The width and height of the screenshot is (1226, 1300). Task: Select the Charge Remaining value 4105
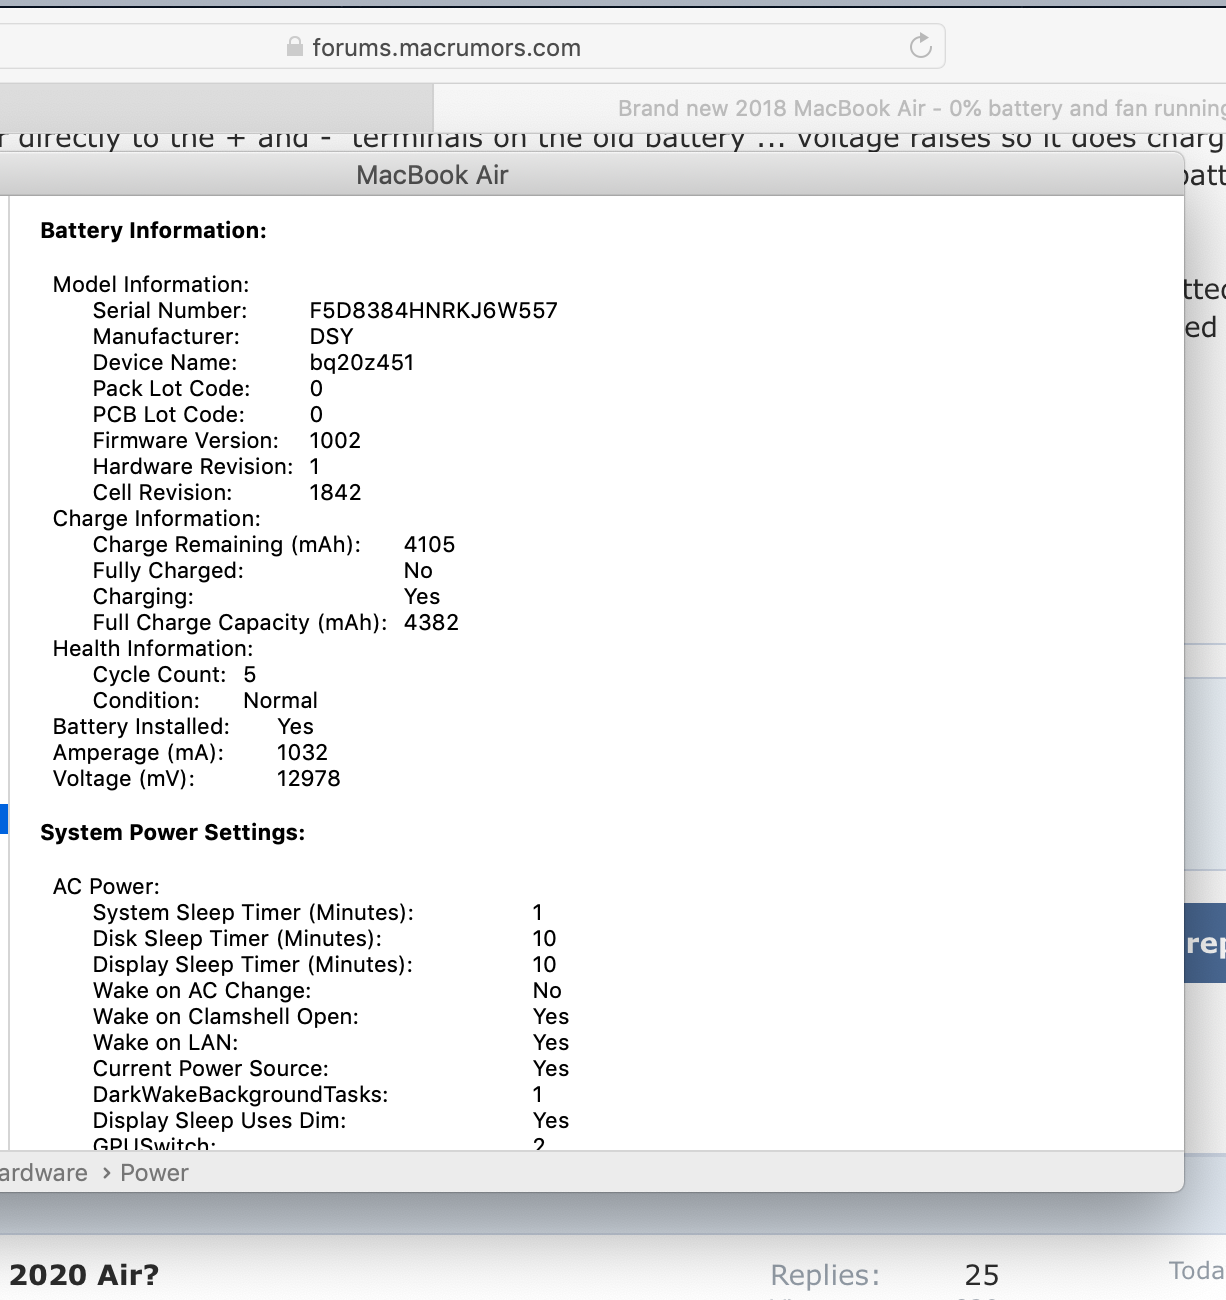(x=429, y=545)
